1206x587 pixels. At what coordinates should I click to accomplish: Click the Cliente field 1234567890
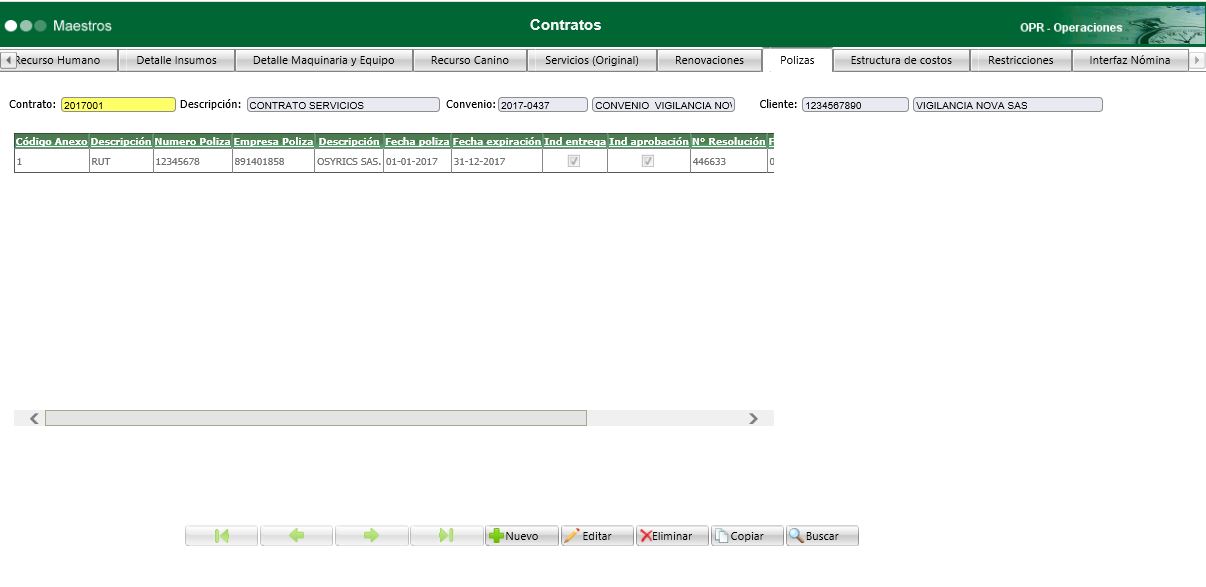[855, 105]
